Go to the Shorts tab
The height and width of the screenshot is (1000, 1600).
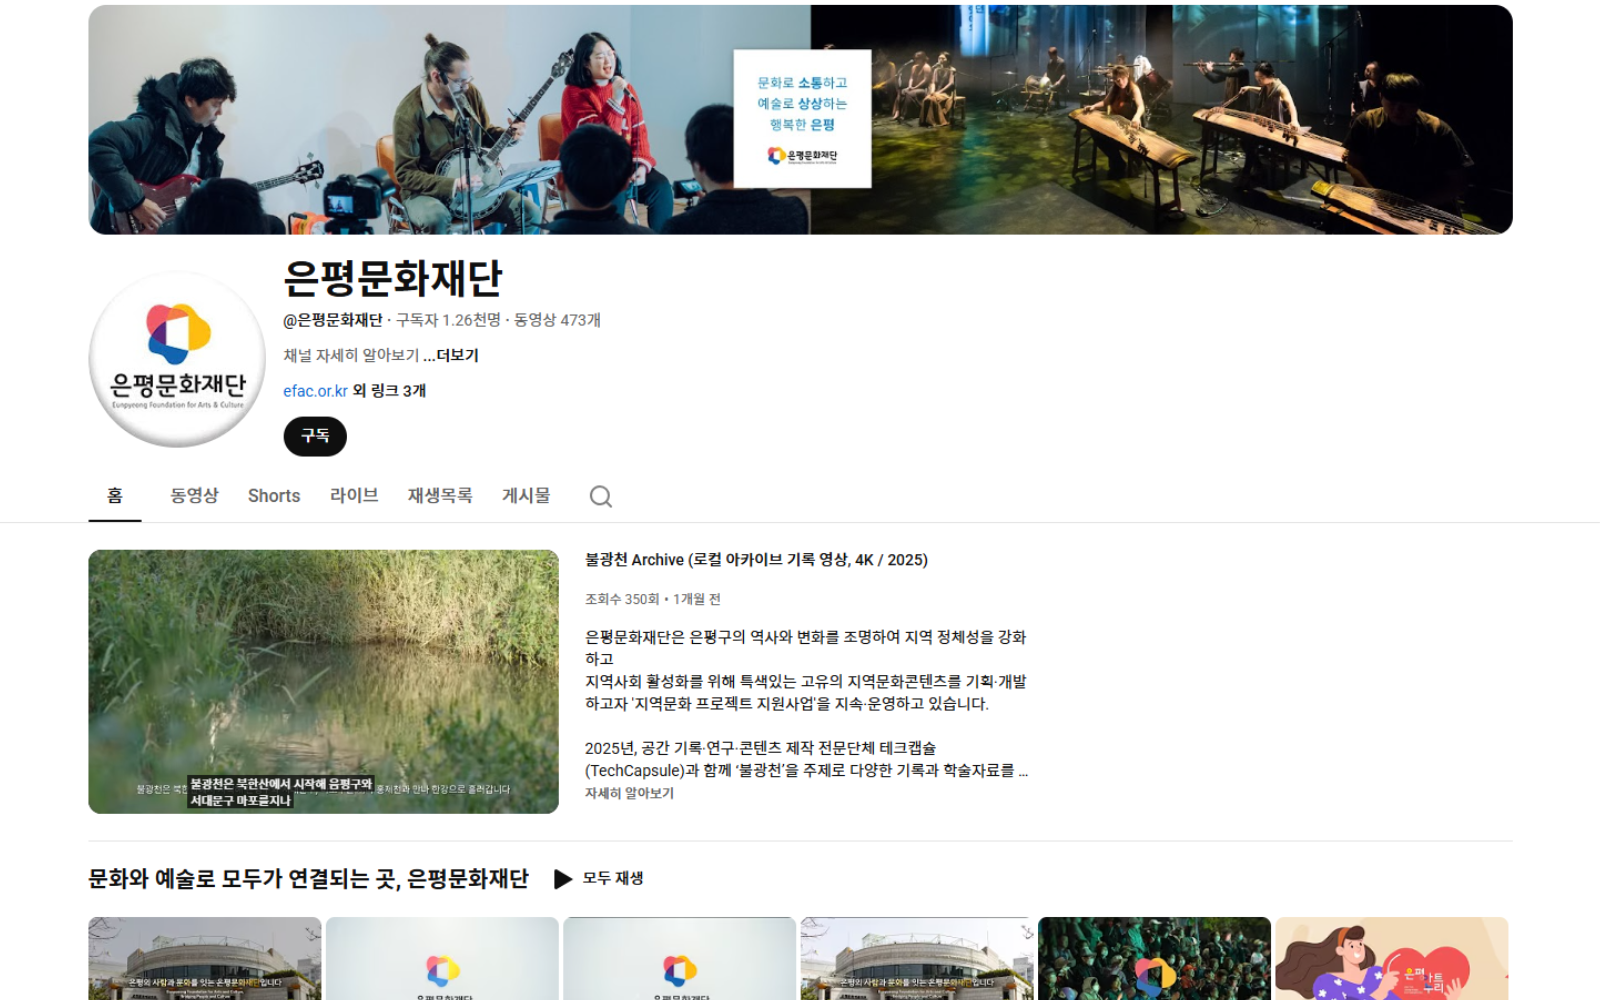tap(274, 495)
